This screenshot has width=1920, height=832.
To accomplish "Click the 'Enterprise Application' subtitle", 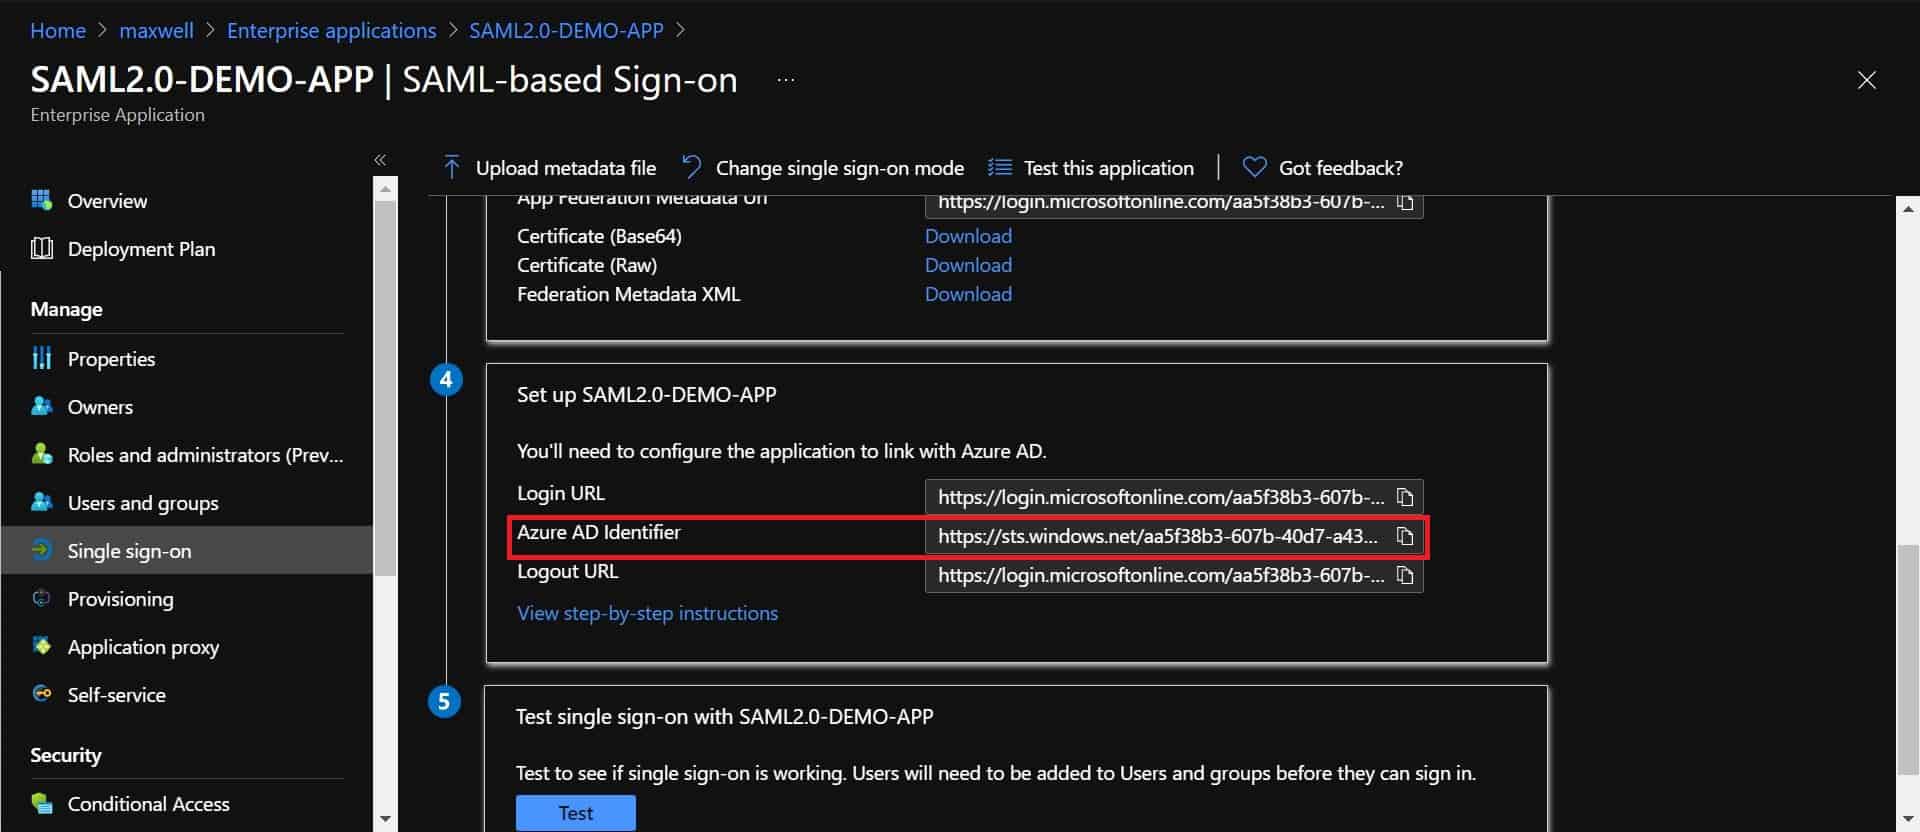I will click(117, 115).
